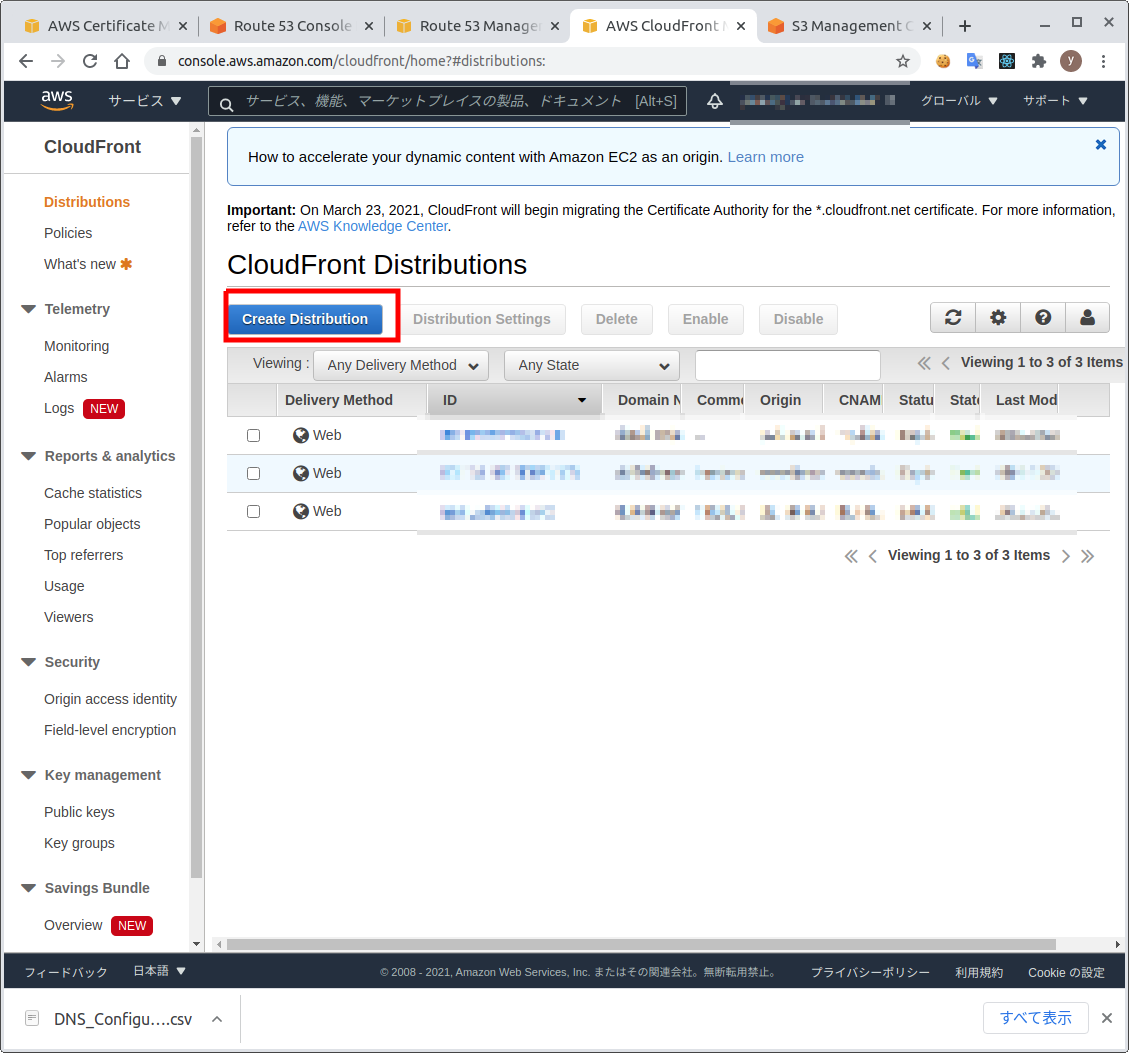
Task: Go to first page at bottom pagination
Action: pyautogui.click(x=851, y=556)
